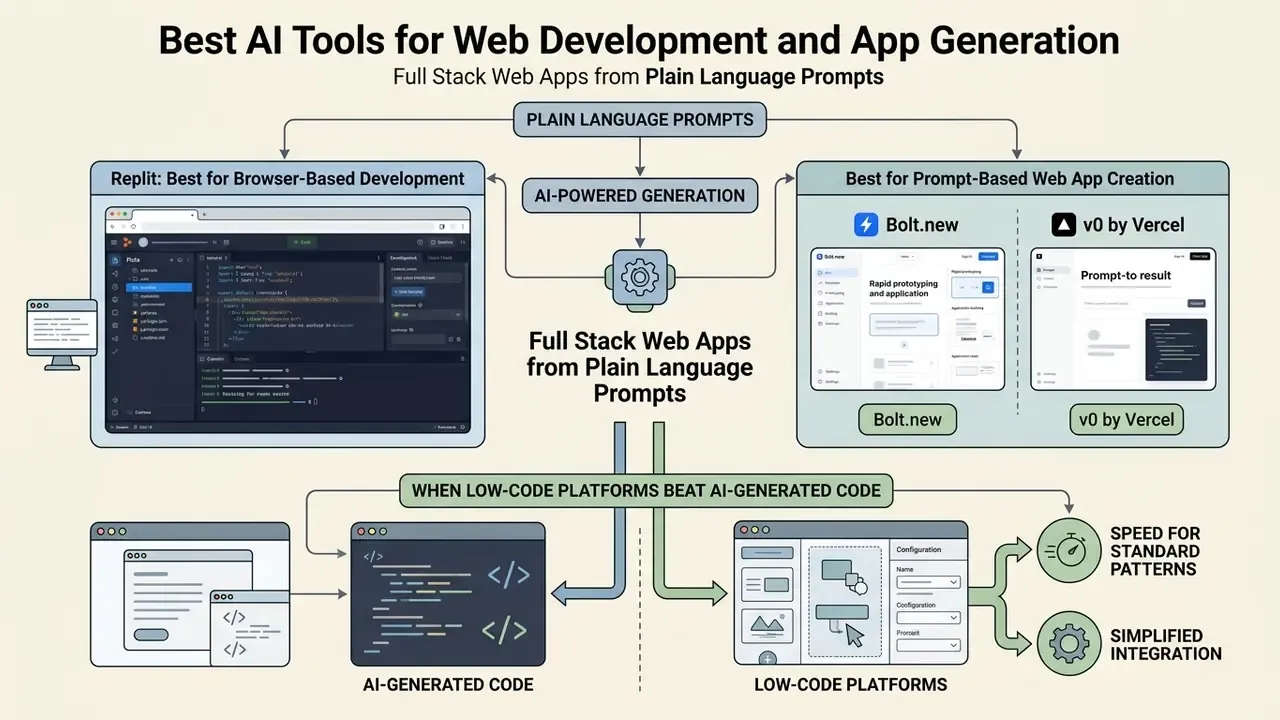Switch to the Console tab in Replit
The height and width of the screenshot is (720, 1280).
tap(213, 359)
